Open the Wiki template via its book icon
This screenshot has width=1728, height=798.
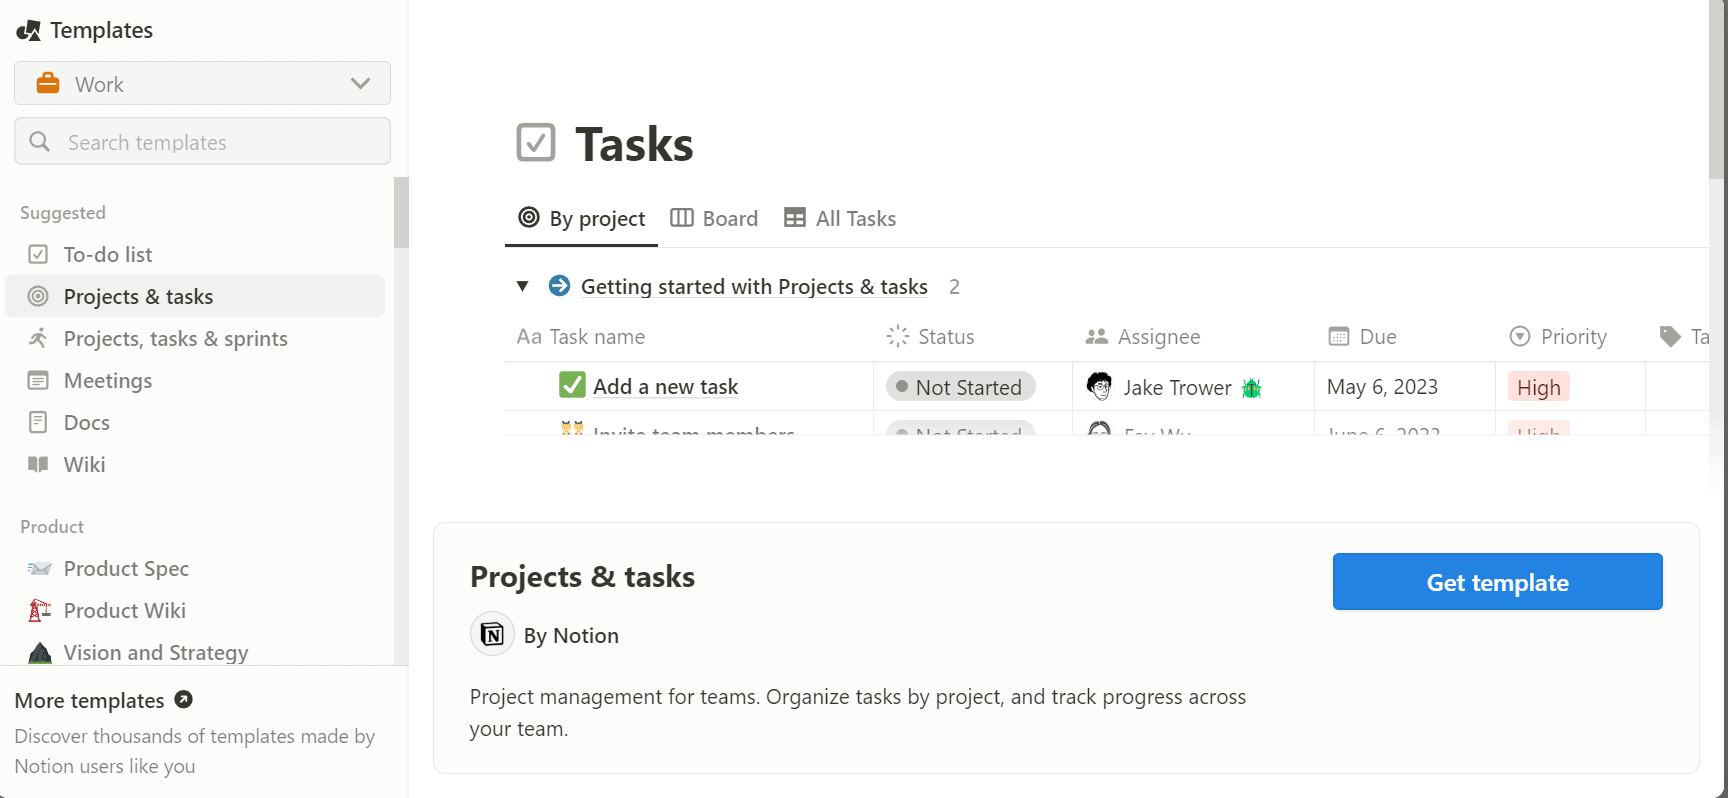coord(38,464)
